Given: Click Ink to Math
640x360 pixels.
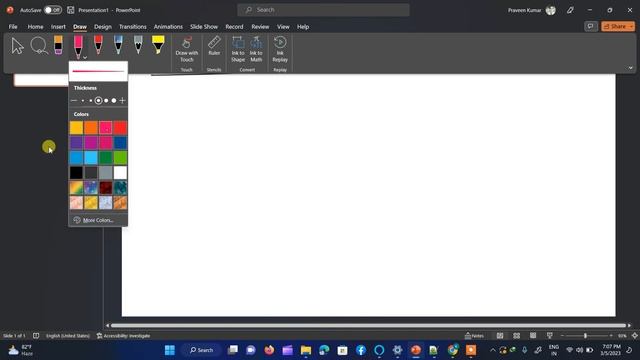Looking at the screenshot, I should tap(256, 49).
